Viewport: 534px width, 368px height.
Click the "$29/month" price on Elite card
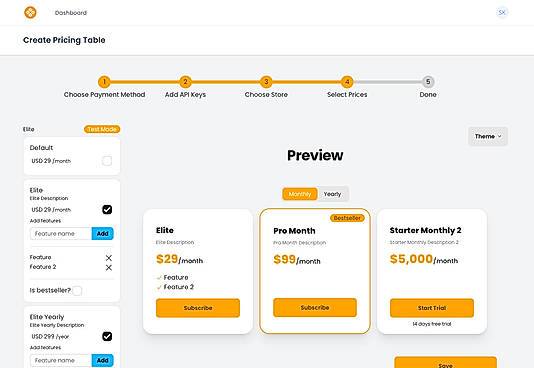tap(179, 259)
